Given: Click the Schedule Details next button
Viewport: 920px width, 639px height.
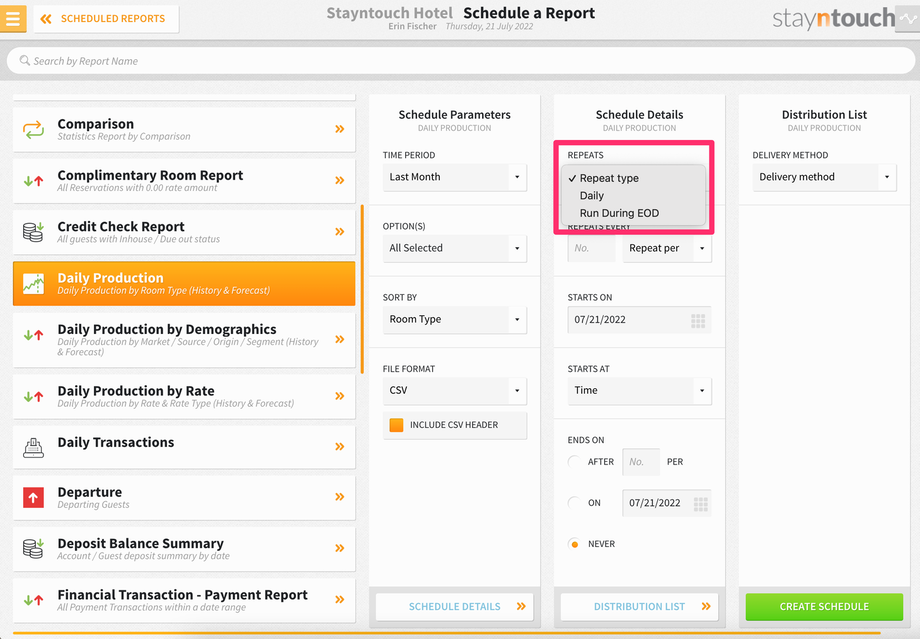Looking at the screenshot, I should (455, 607).
